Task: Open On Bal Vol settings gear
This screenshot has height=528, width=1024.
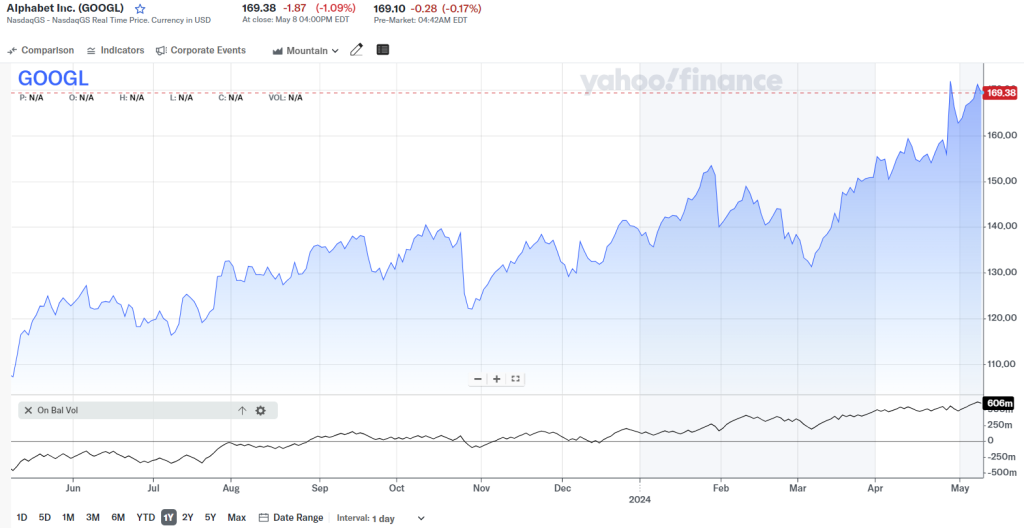Action: (261, 410)
